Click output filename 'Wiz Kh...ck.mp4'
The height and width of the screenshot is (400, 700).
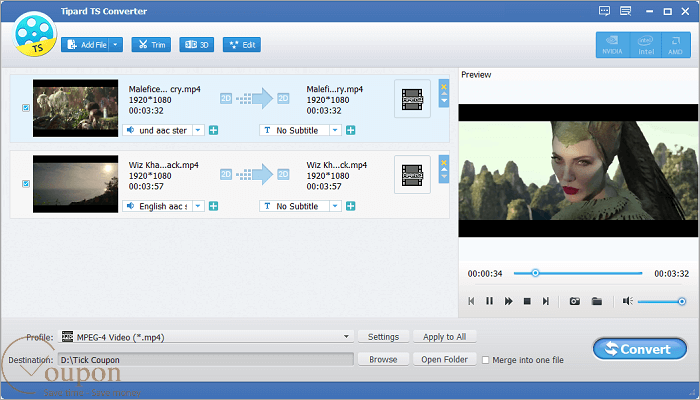coord(337,165)
